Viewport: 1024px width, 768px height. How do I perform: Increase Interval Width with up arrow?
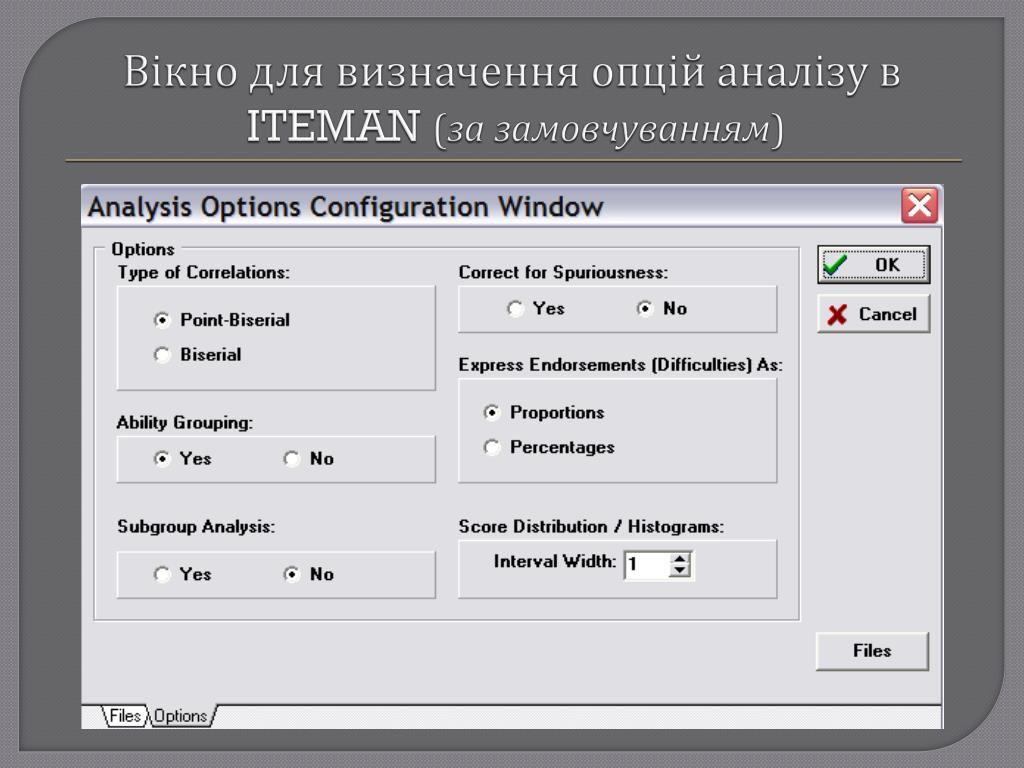[x=680, y=559]
